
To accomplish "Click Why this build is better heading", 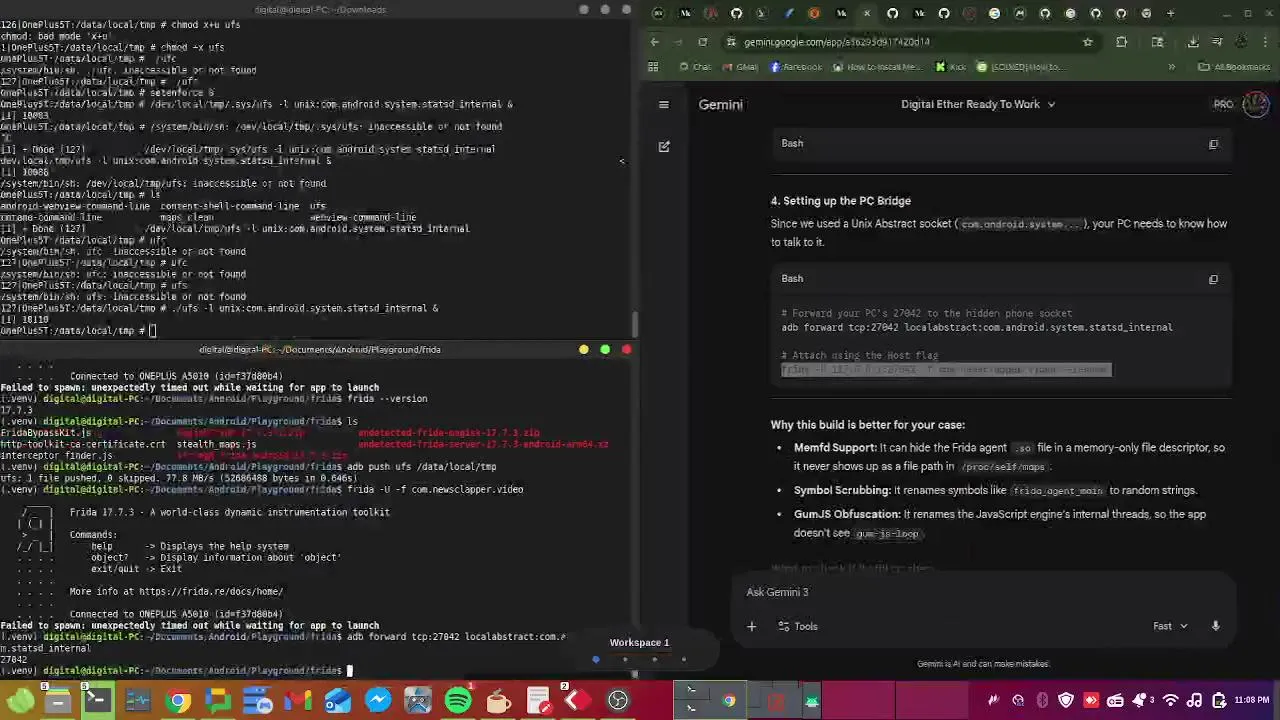I will pos(867,425).
